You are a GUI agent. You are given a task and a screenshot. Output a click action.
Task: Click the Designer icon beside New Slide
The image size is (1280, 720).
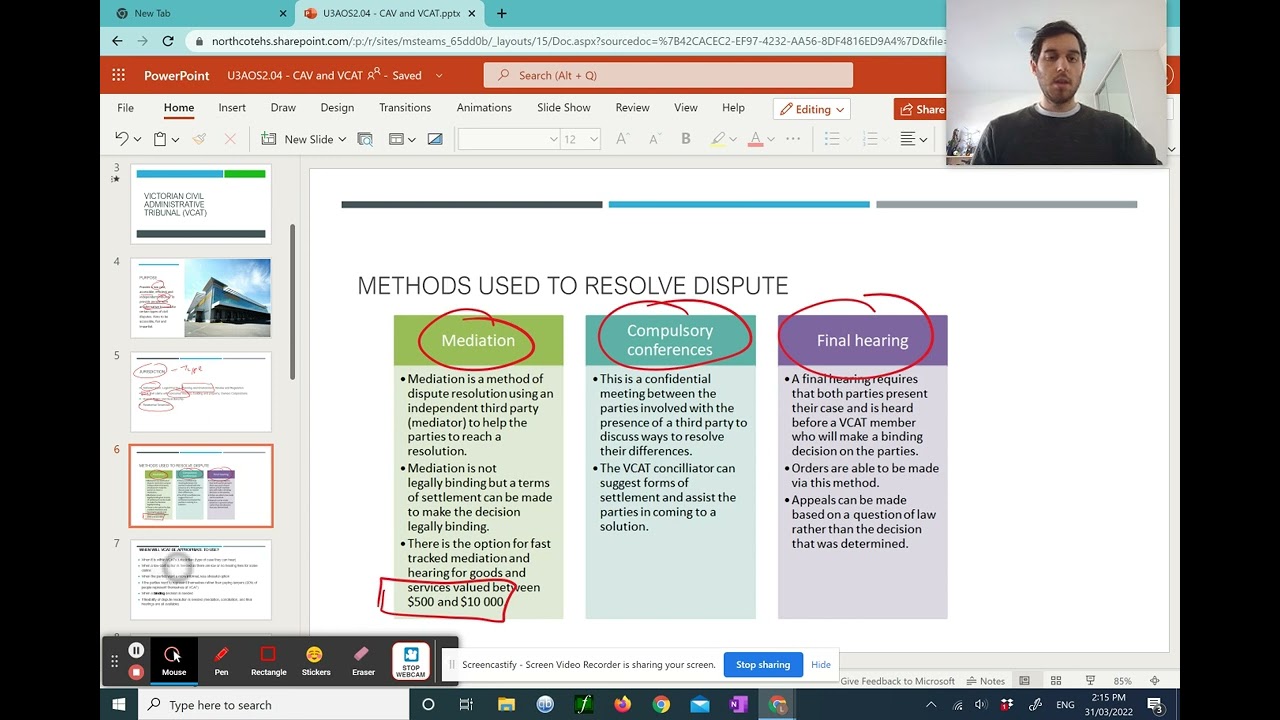(x=365, y=139)
